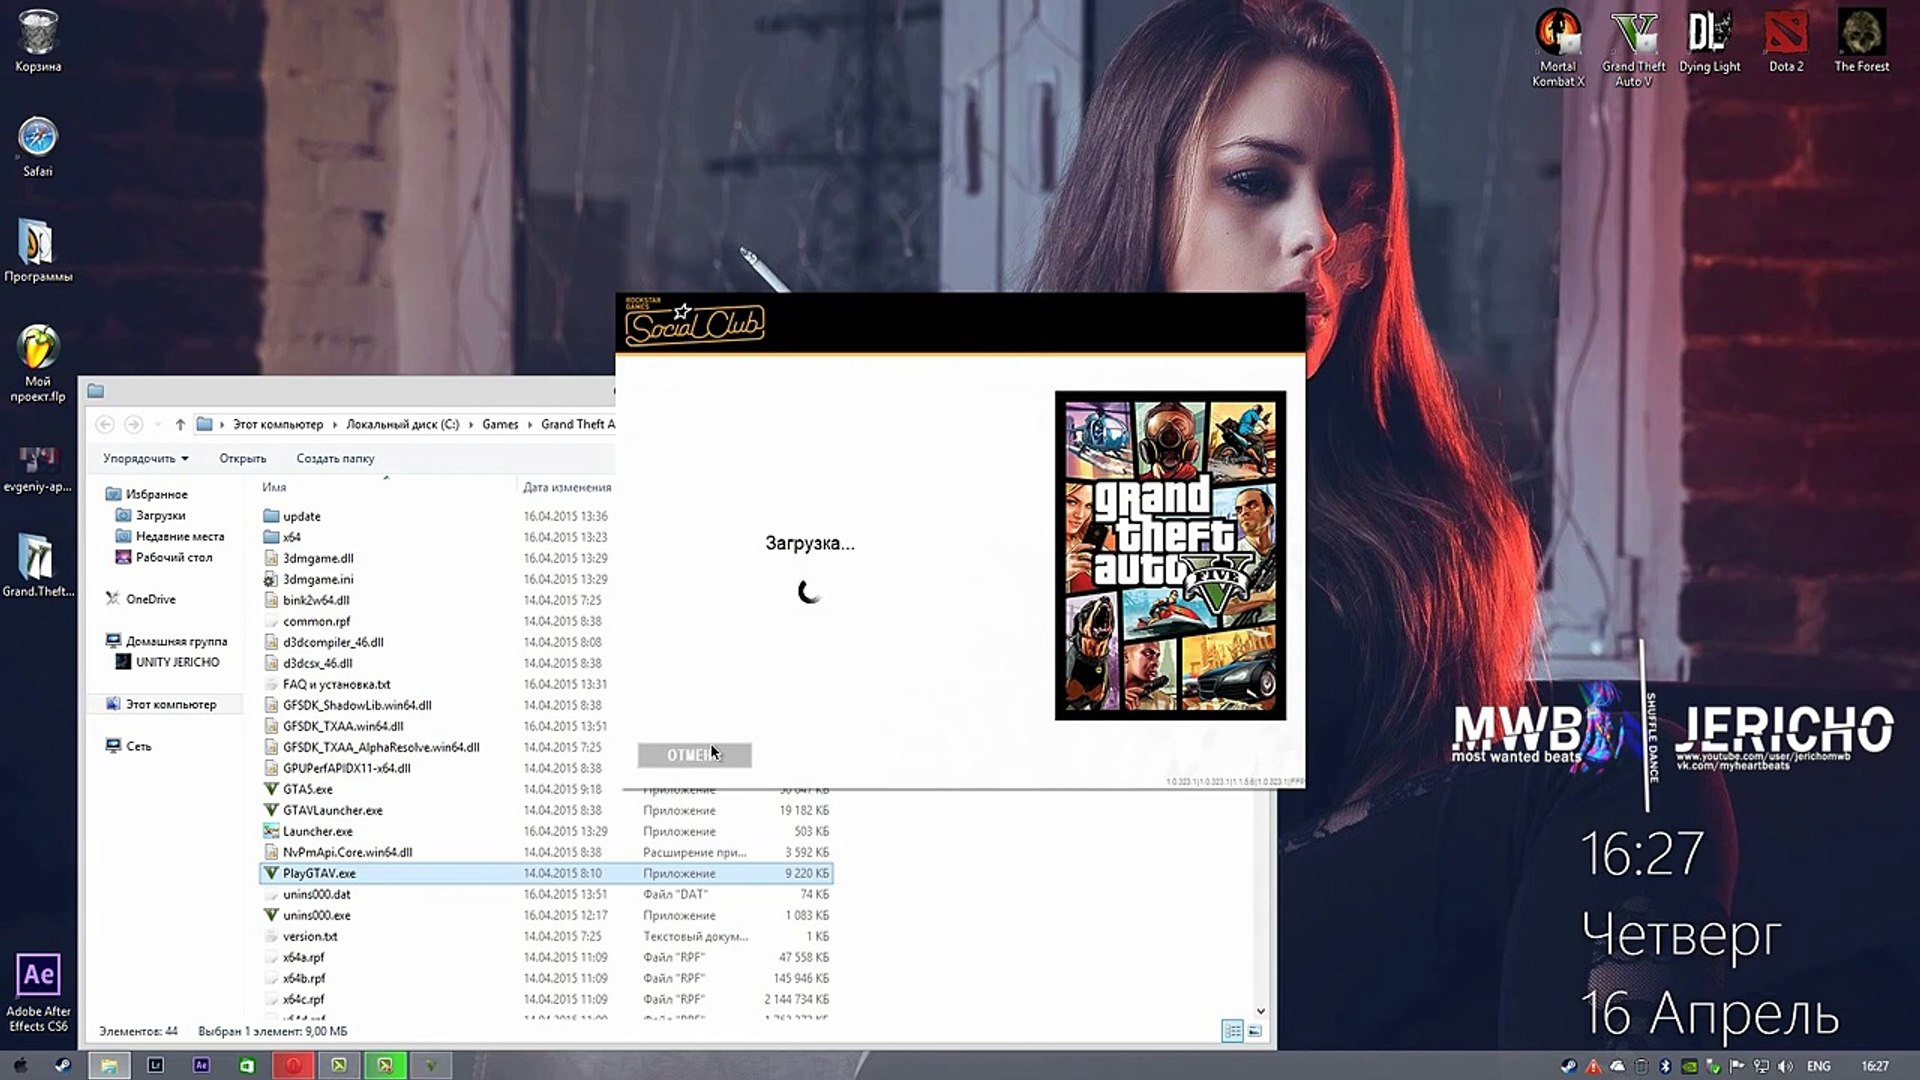The image size is (1920, 1080).
Task: Open Мой проект.flp FL Studio file
Action: pos(38,364)
